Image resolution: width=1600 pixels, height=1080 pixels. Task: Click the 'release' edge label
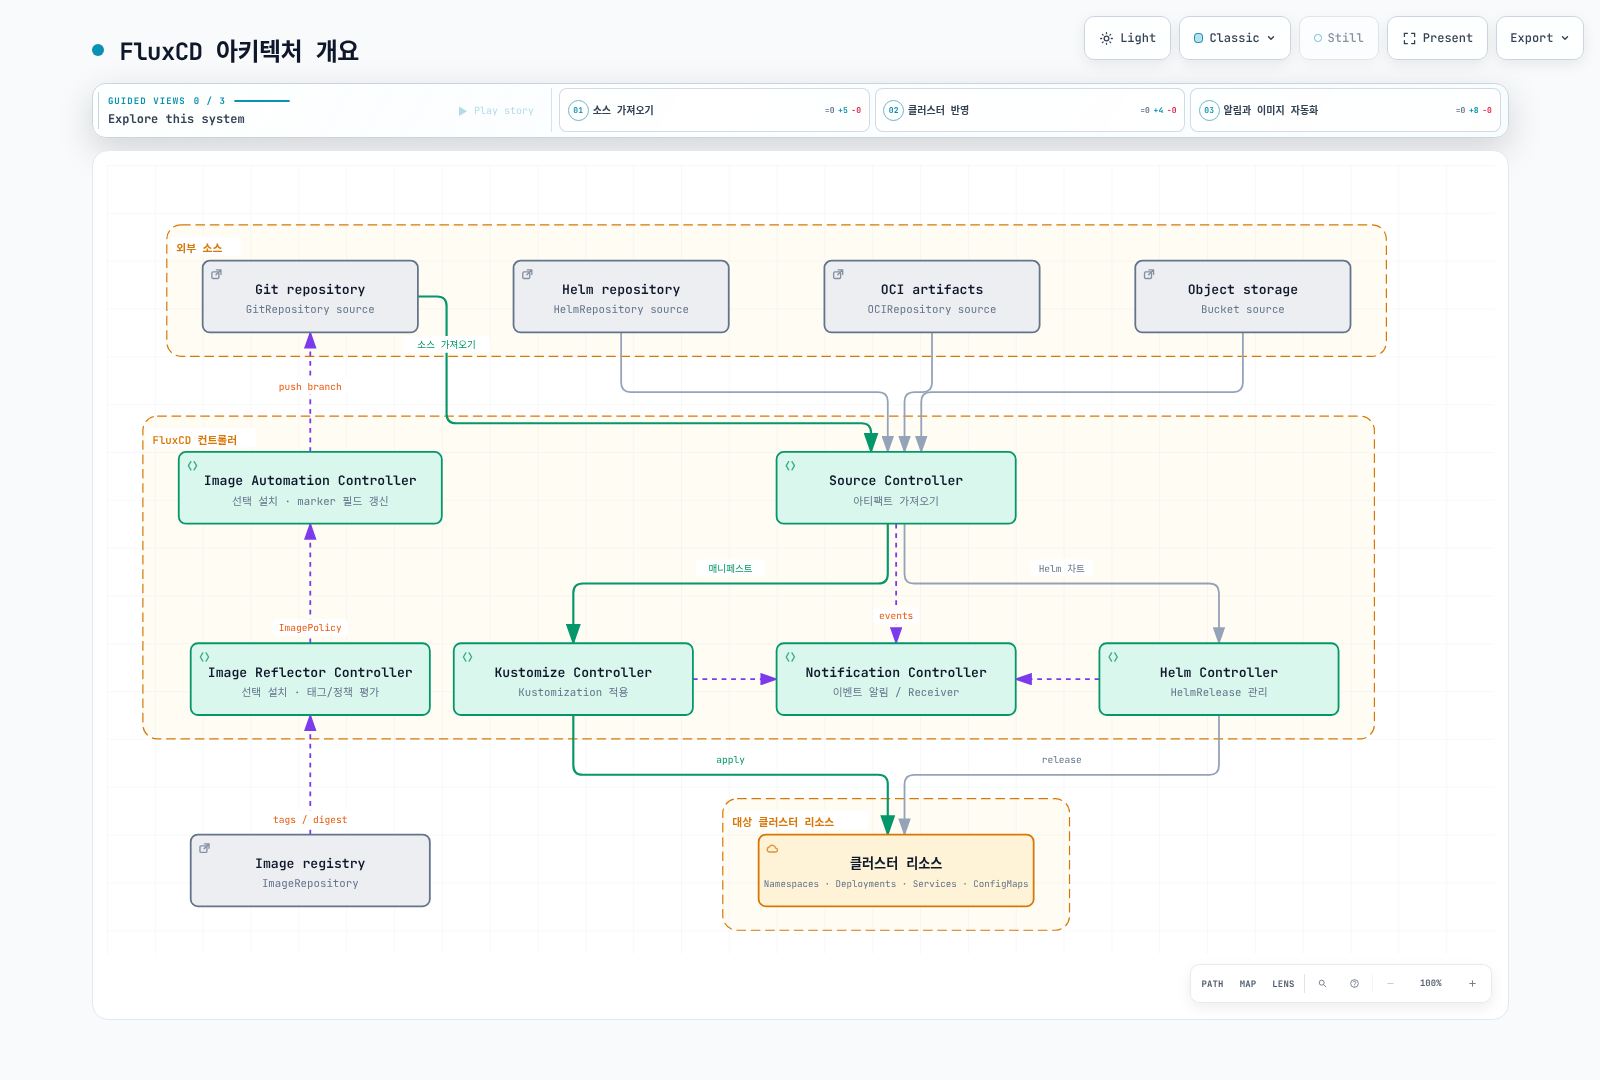1061,760
